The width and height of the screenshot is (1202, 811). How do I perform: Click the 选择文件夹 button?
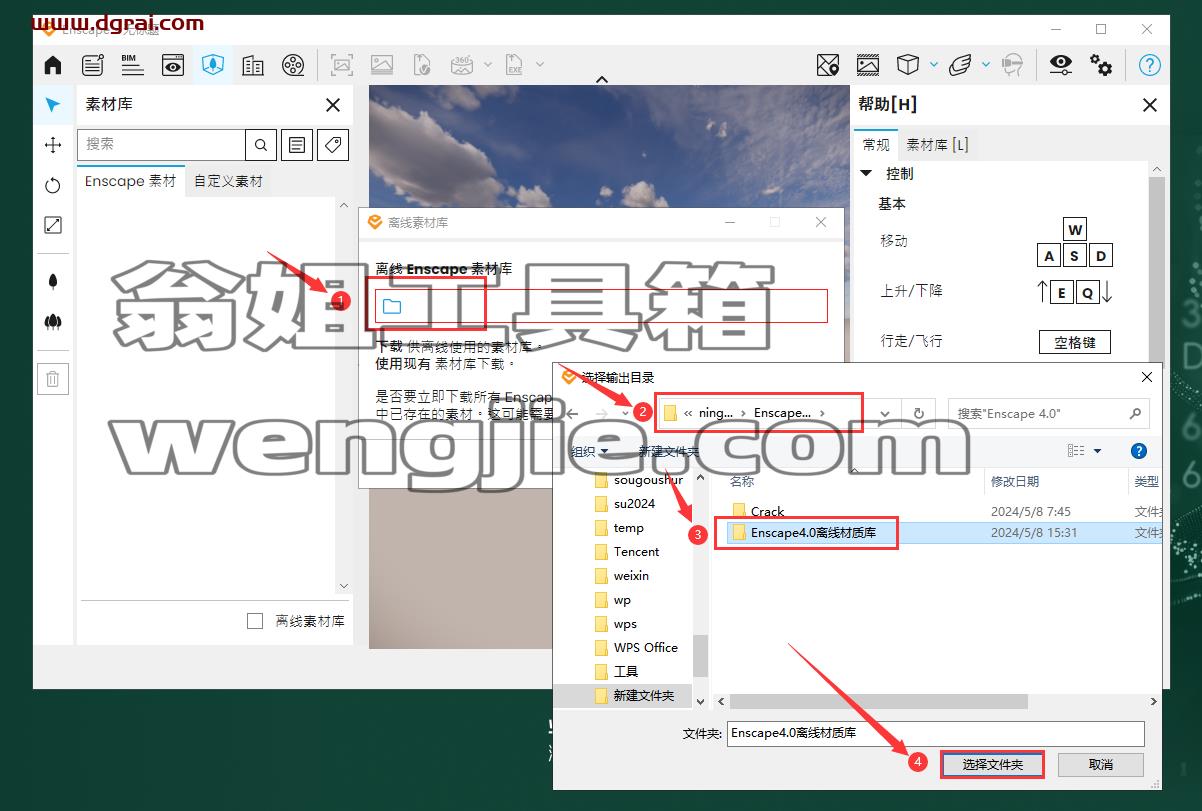click(x=993, y=764)
